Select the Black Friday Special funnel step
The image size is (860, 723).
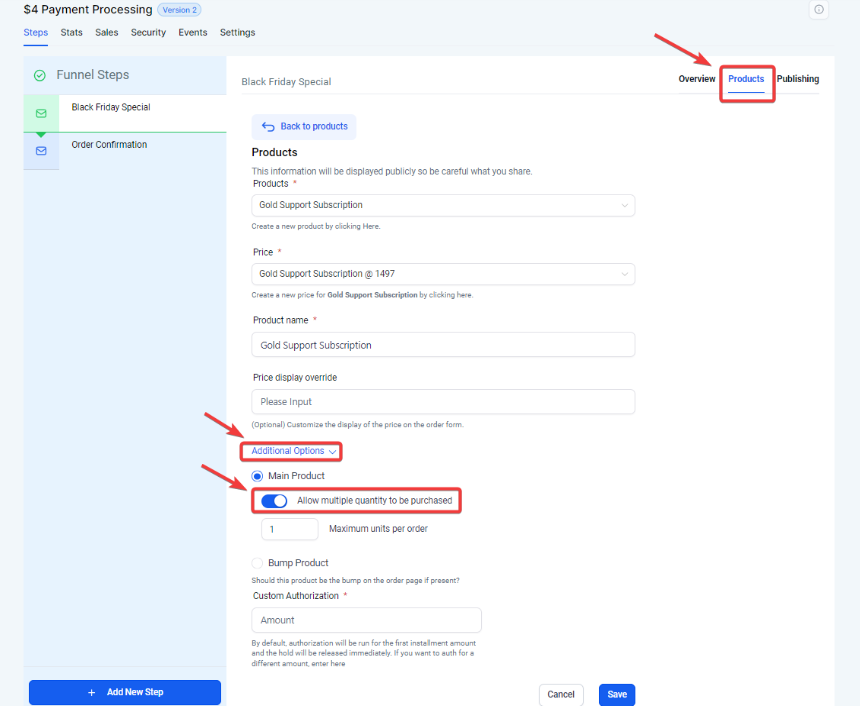coord(125,114)
